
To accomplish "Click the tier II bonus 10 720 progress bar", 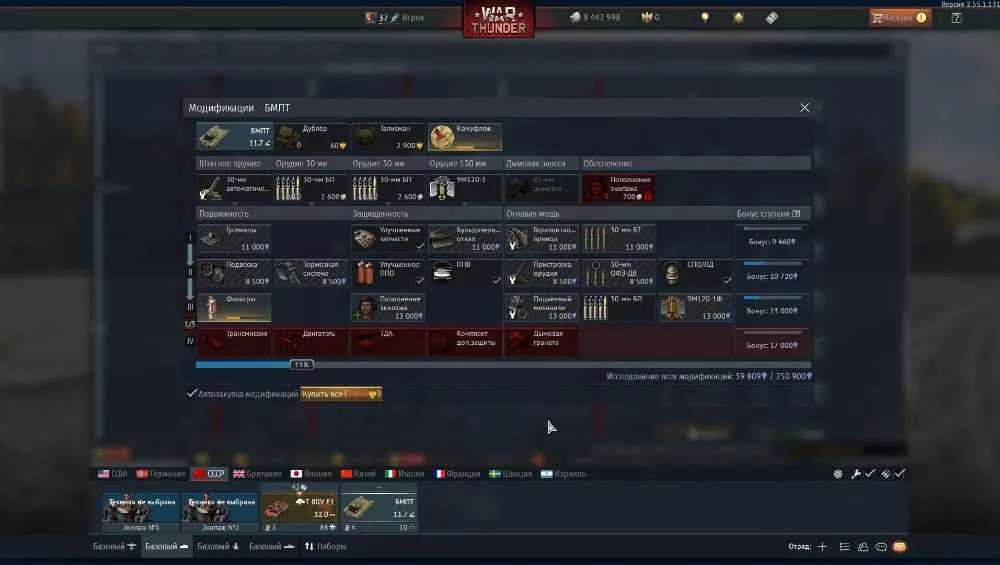I will click(772, 263).
